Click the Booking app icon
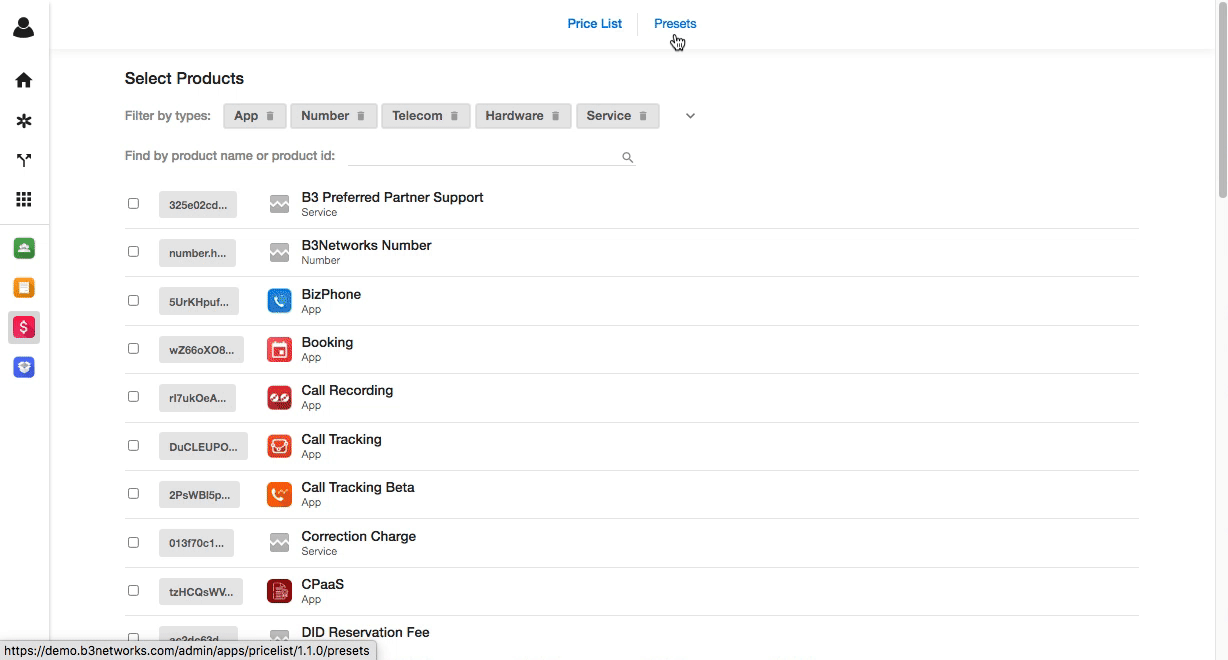 pyautogui.click(x=279, y=349)
